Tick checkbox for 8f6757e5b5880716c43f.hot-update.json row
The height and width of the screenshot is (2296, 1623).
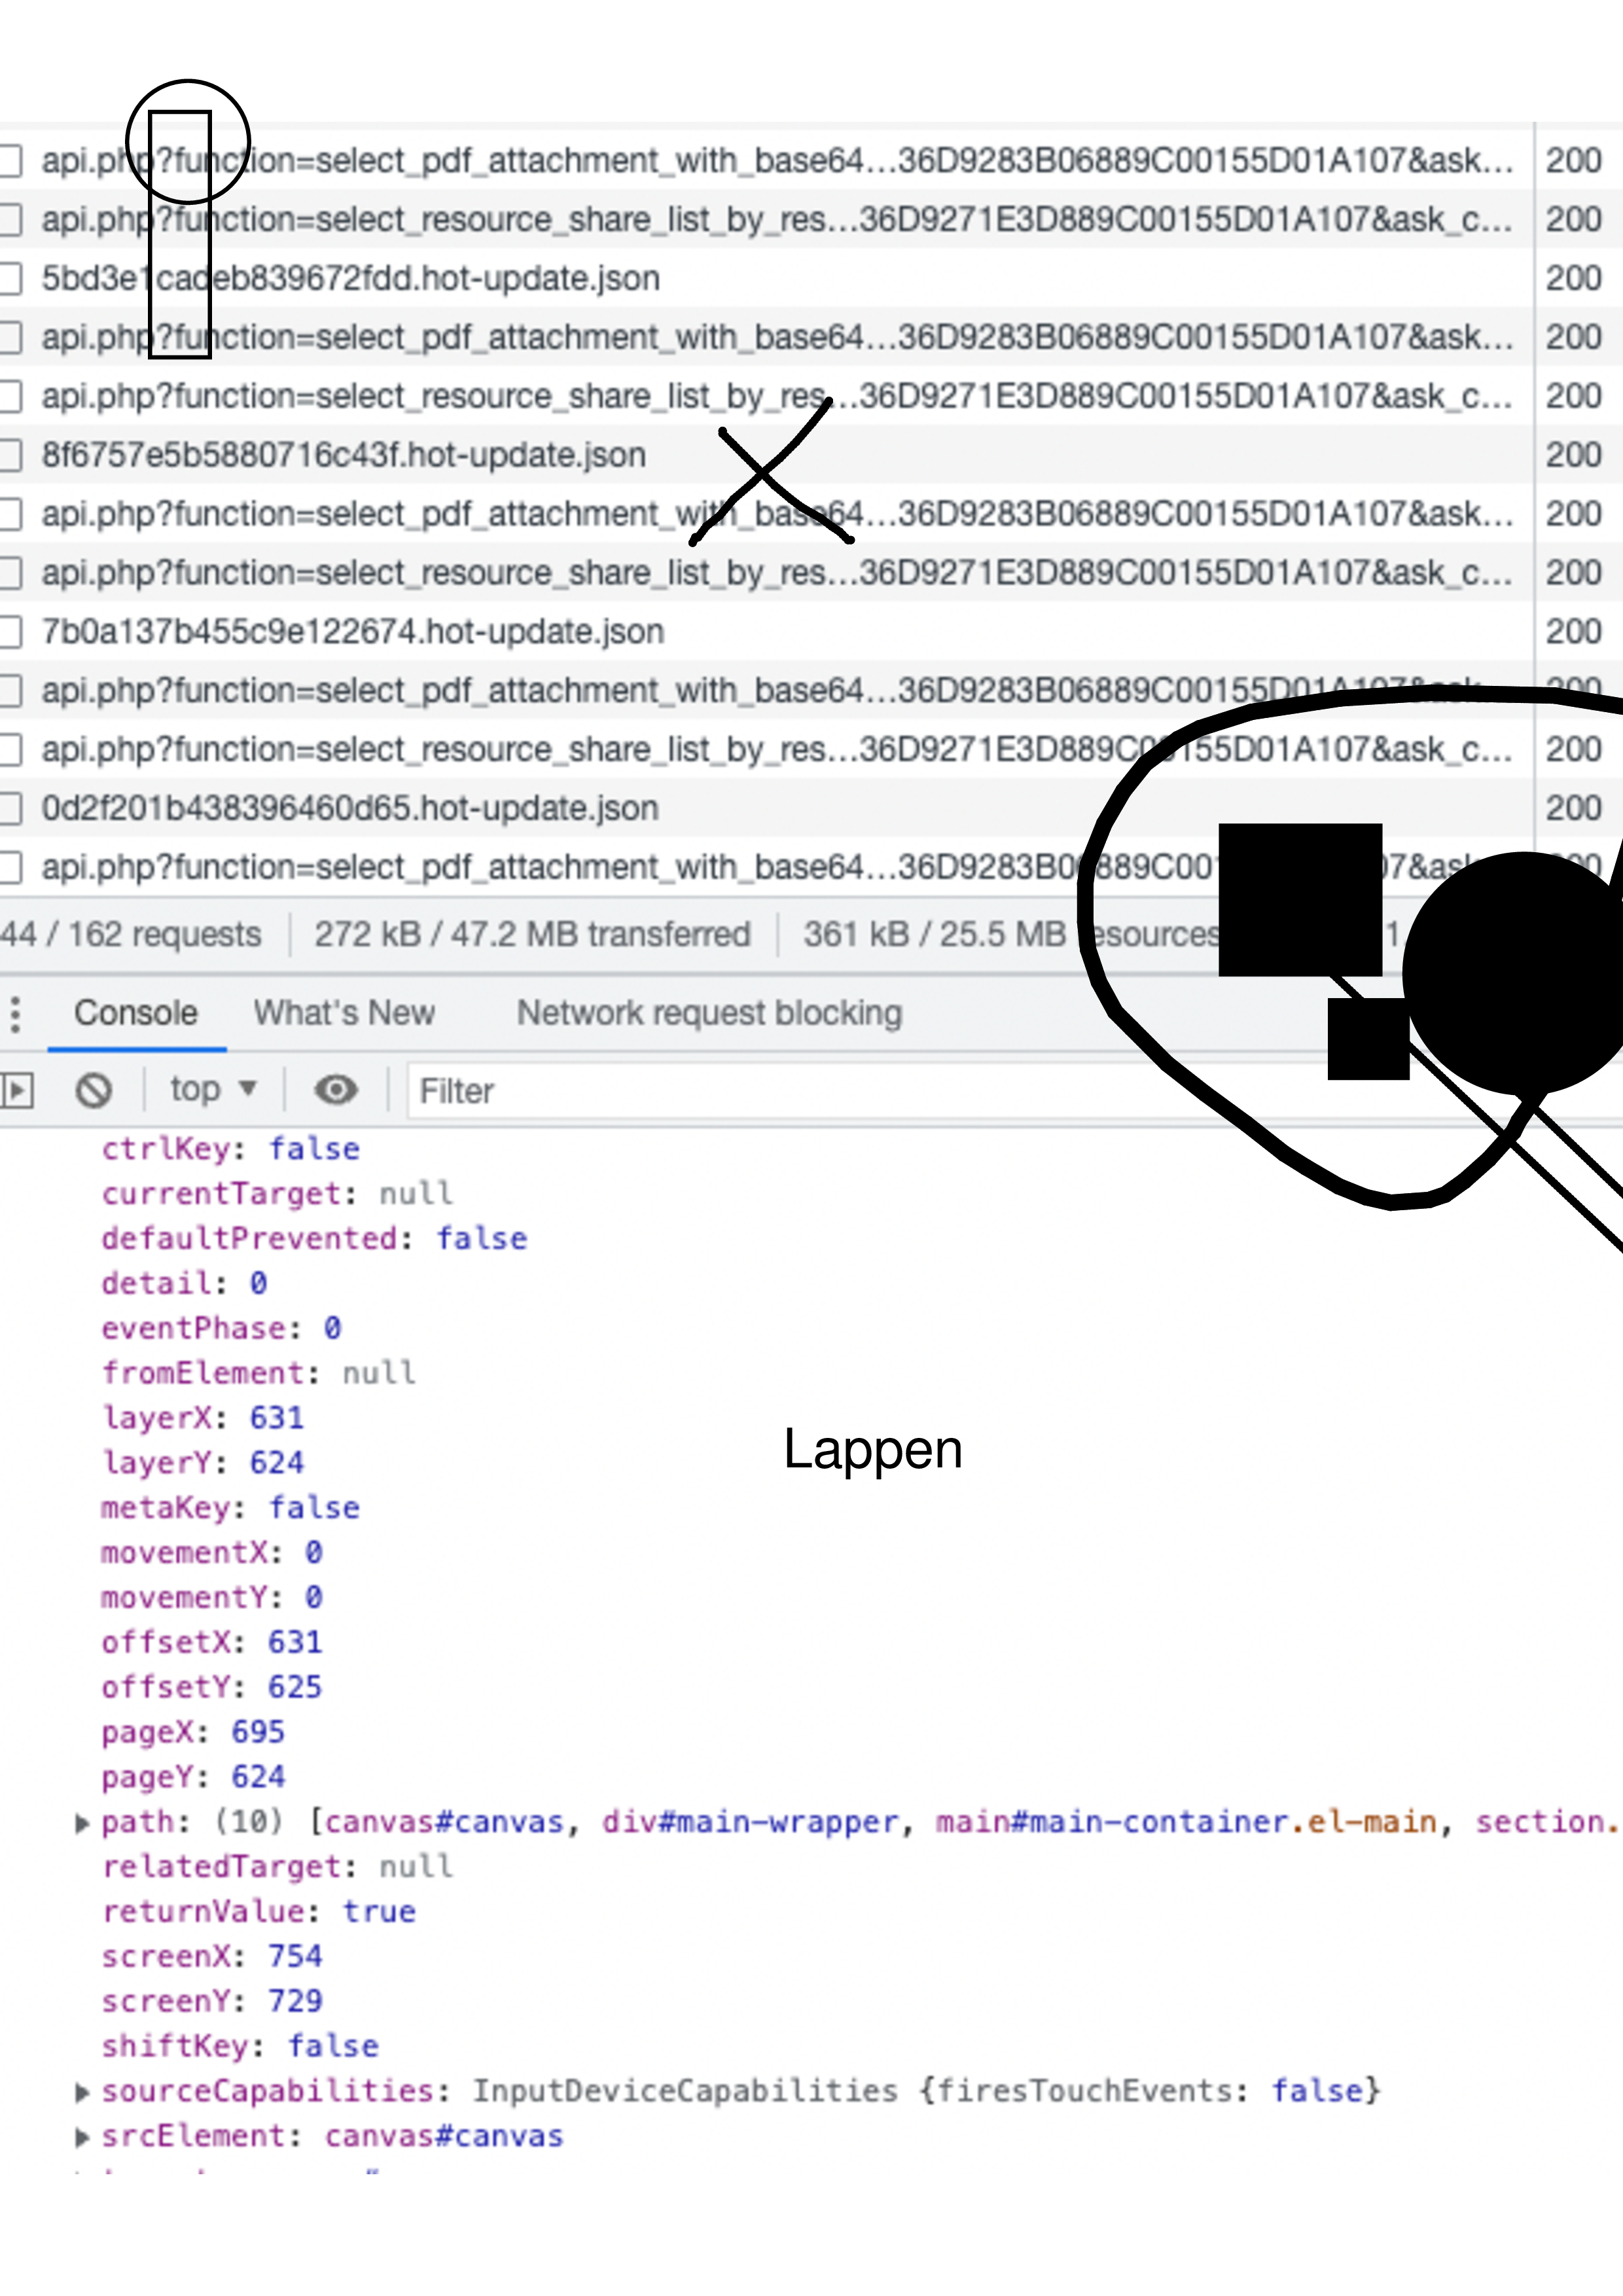click(9, 455)
